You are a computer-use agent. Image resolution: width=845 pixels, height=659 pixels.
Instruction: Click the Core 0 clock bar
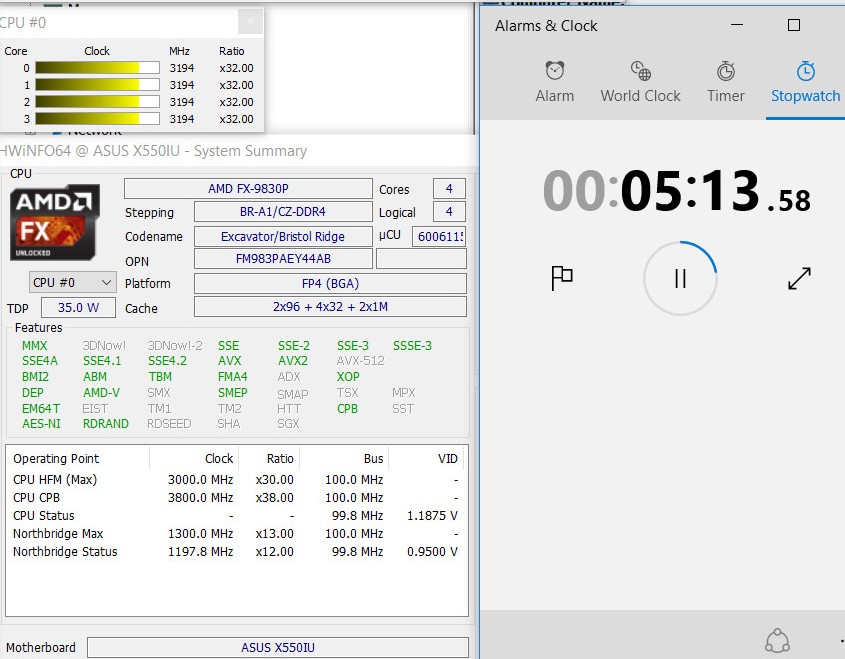click(97, 68)
